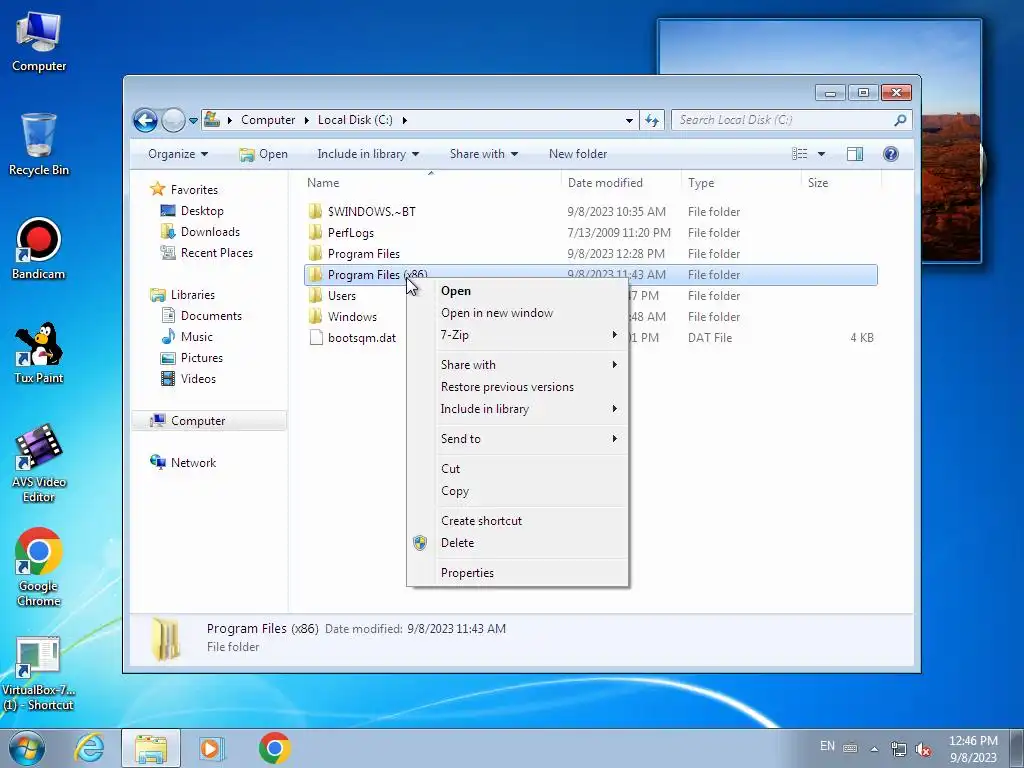
Task: Click the PerfLogs folder icon
Action: 315,232
